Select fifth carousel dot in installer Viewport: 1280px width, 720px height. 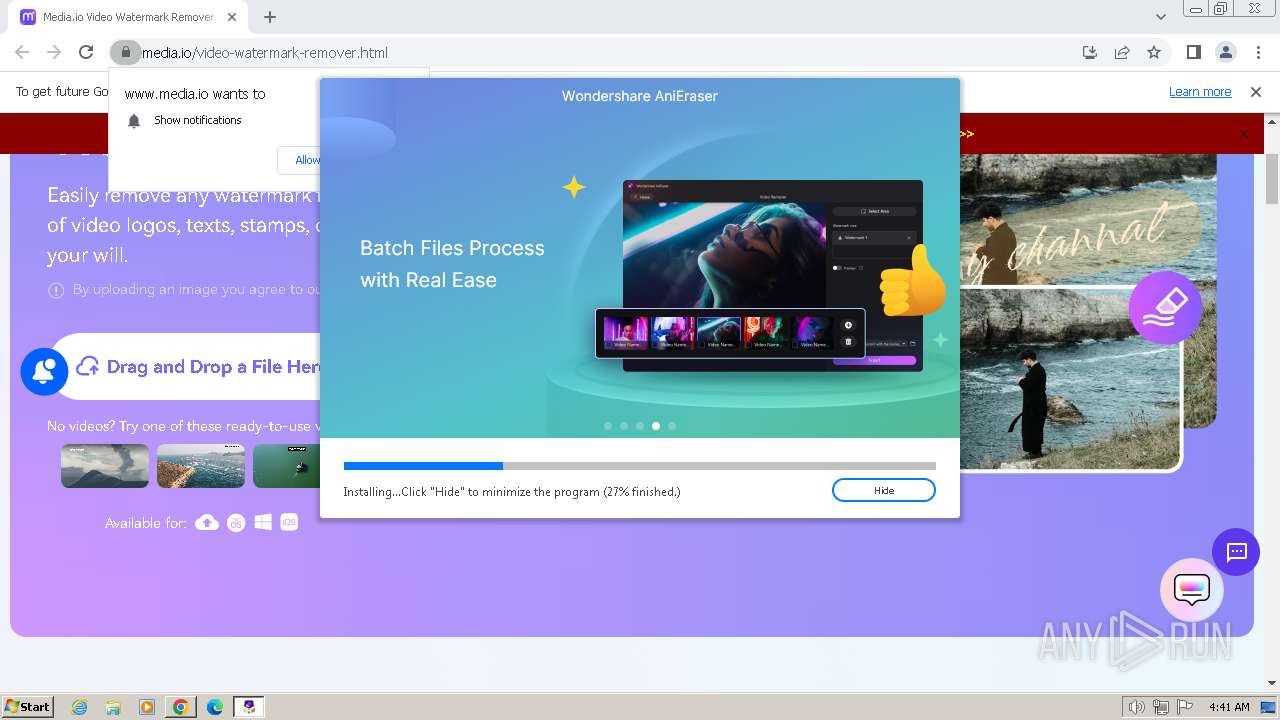672,426
